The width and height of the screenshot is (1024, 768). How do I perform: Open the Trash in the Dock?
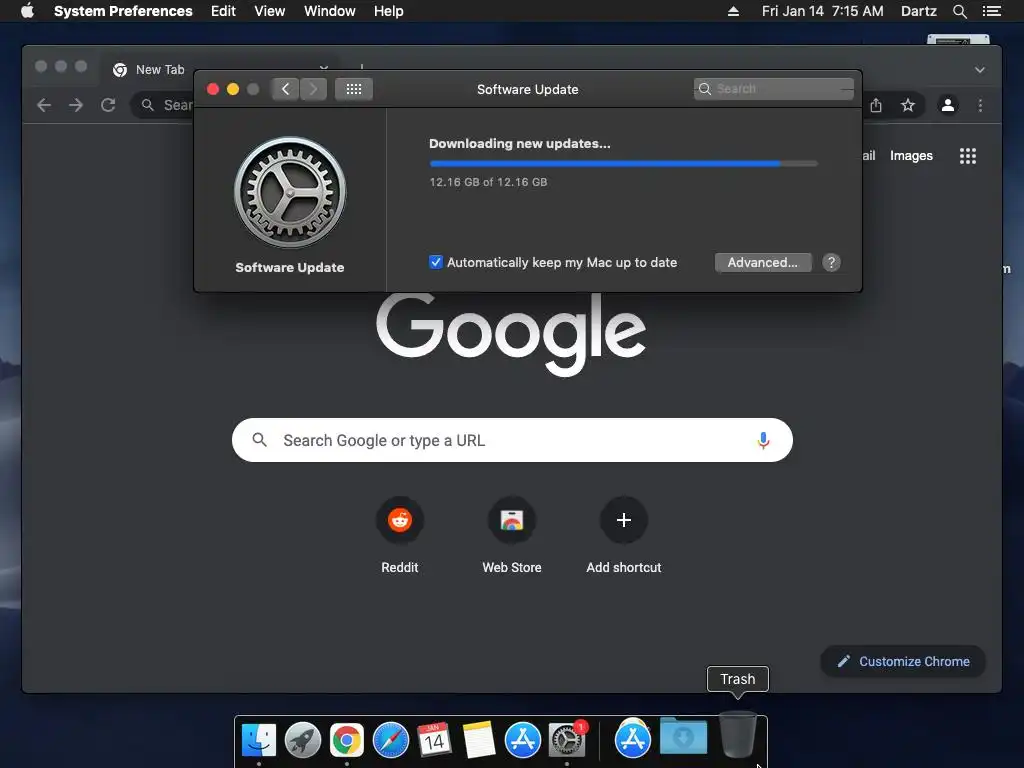click(737, 735)
